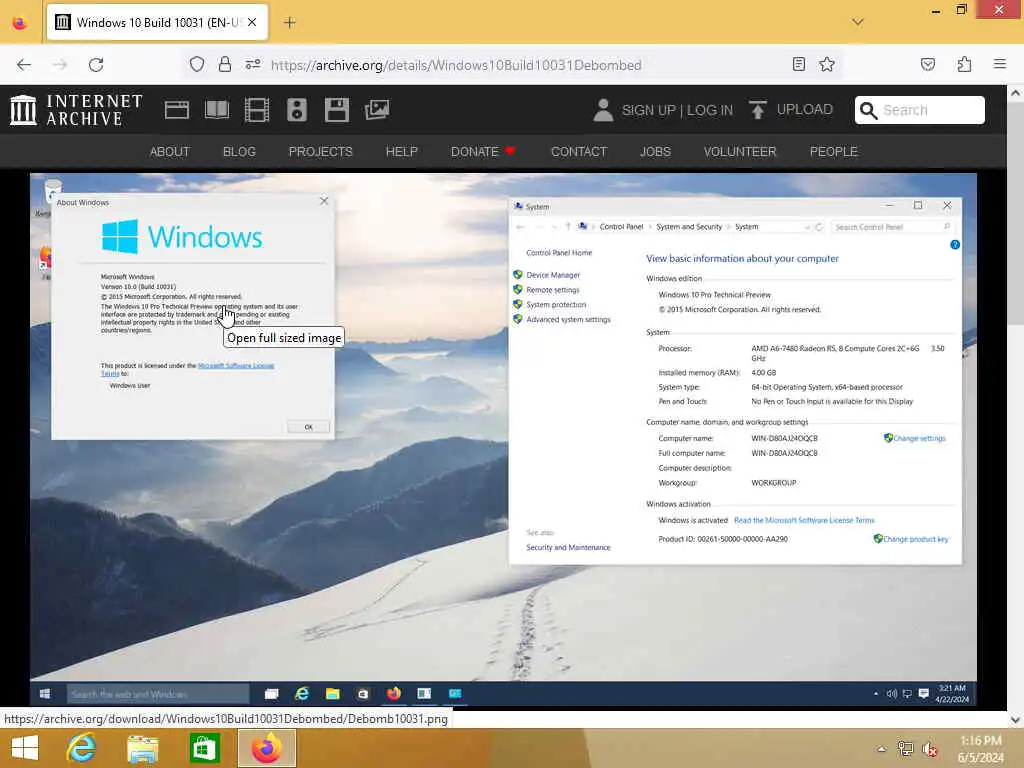Open Internet Archive home logo
The height and width of the screenshot is (768, 1024).
click(76, 110)
